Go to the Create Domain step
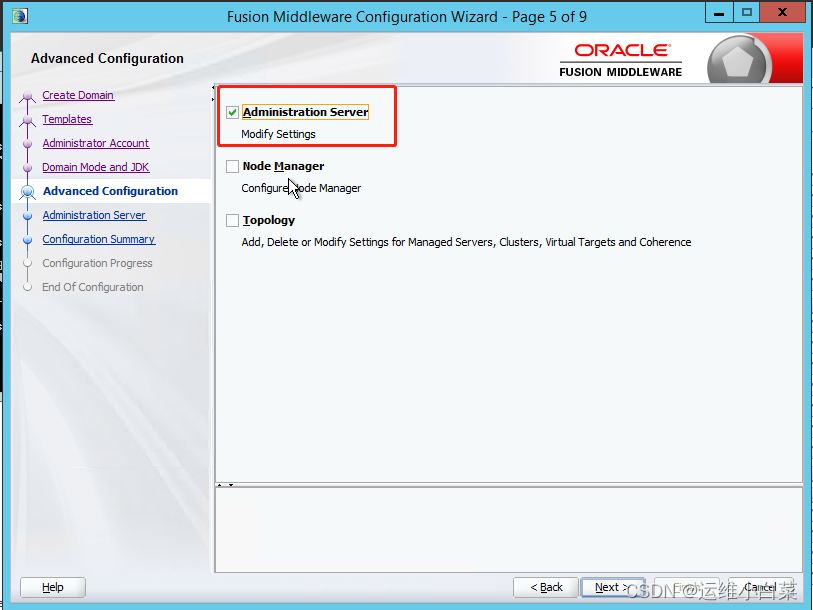 click(x=78, y=95)
